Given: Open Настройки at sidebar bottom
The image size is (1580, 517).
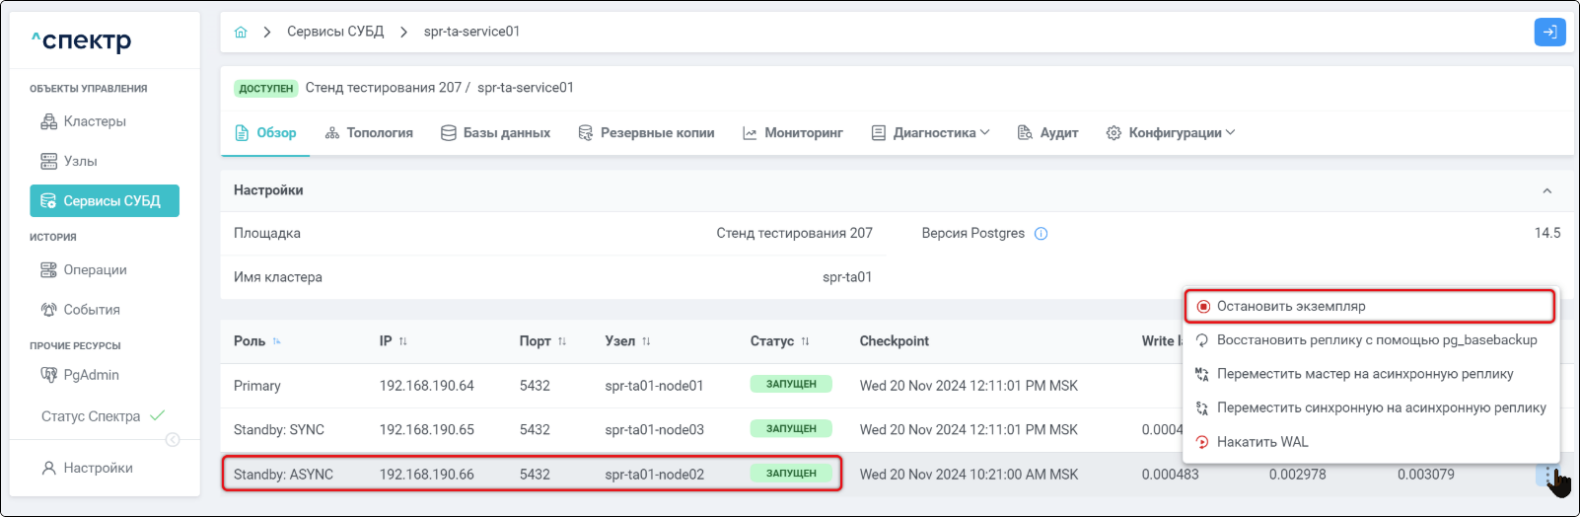Looking at the screenshot, I should point(97,468).
